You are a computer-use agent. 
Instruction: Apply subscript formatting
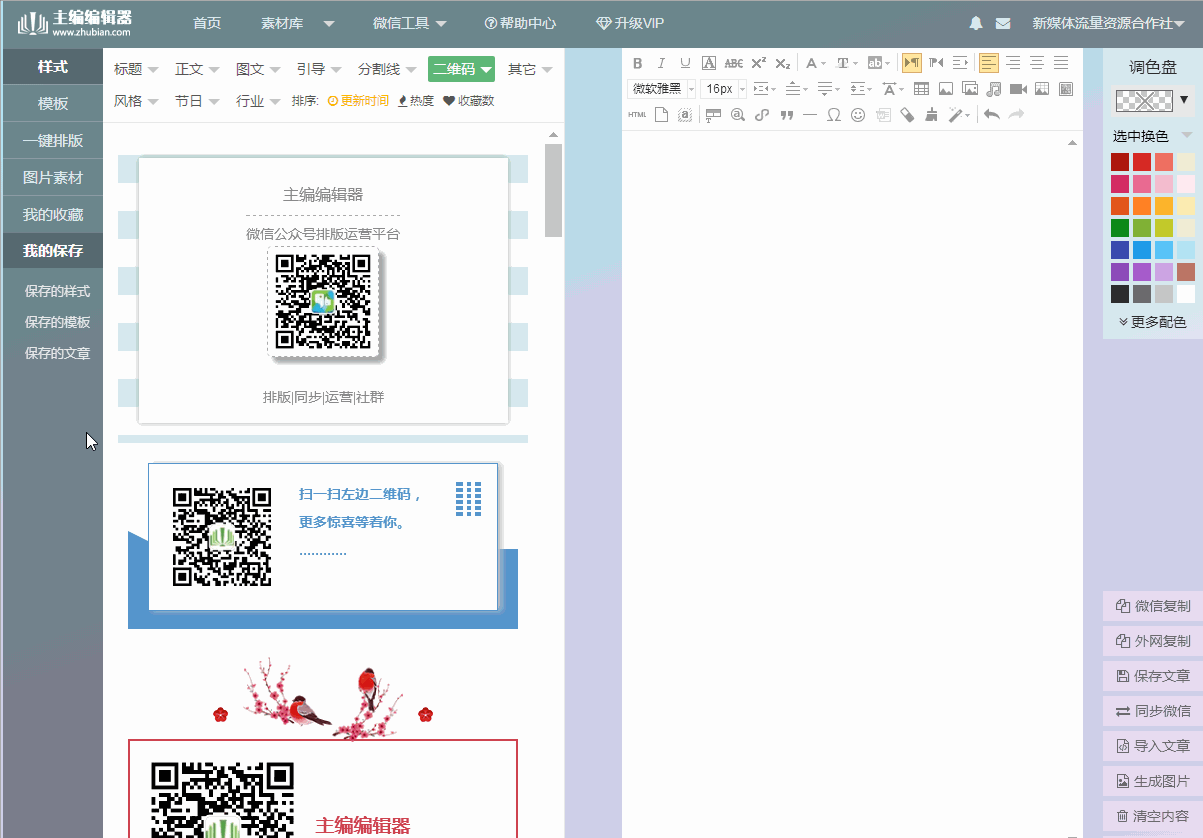tap(783, 63)
